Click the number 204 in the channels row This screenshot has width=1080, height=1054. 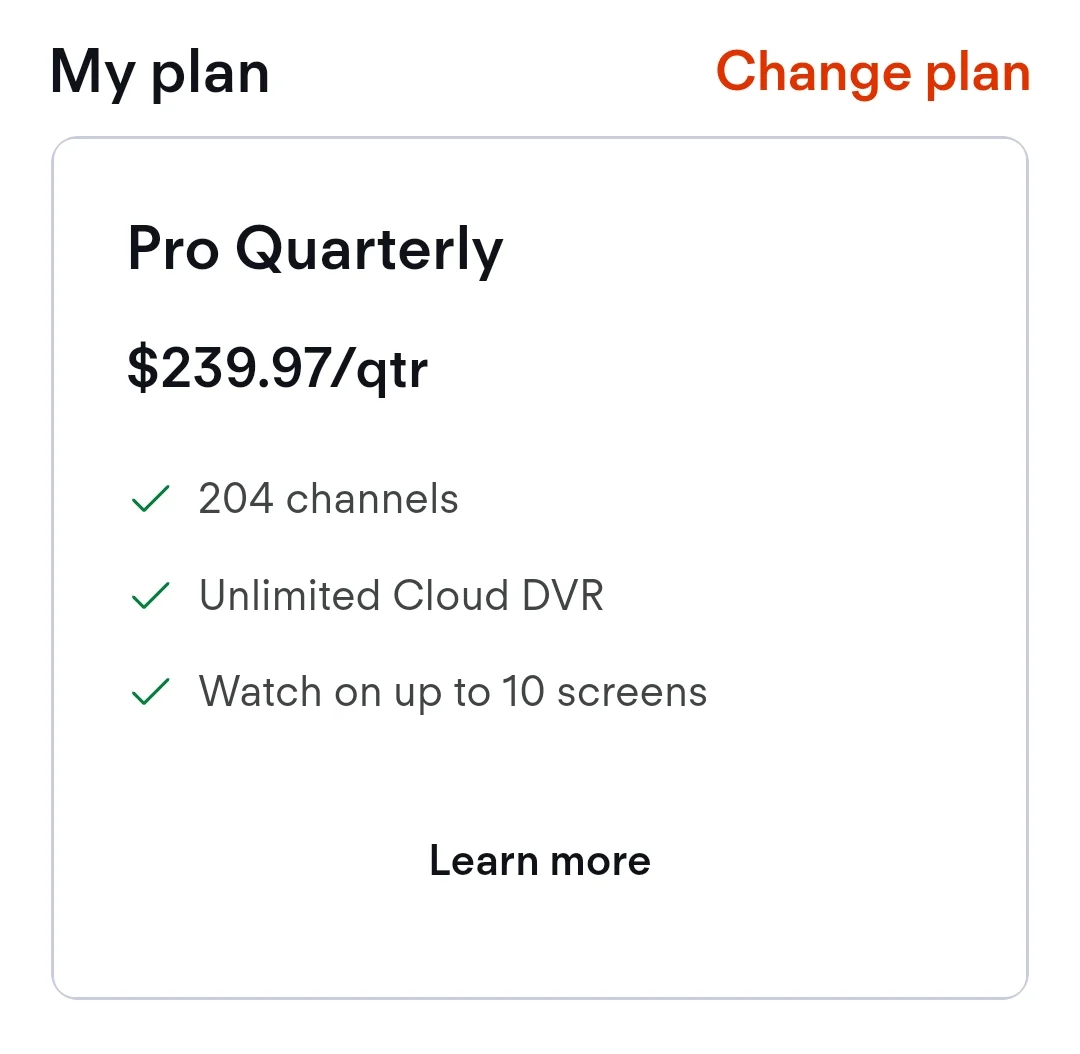[x=236, y=498]
